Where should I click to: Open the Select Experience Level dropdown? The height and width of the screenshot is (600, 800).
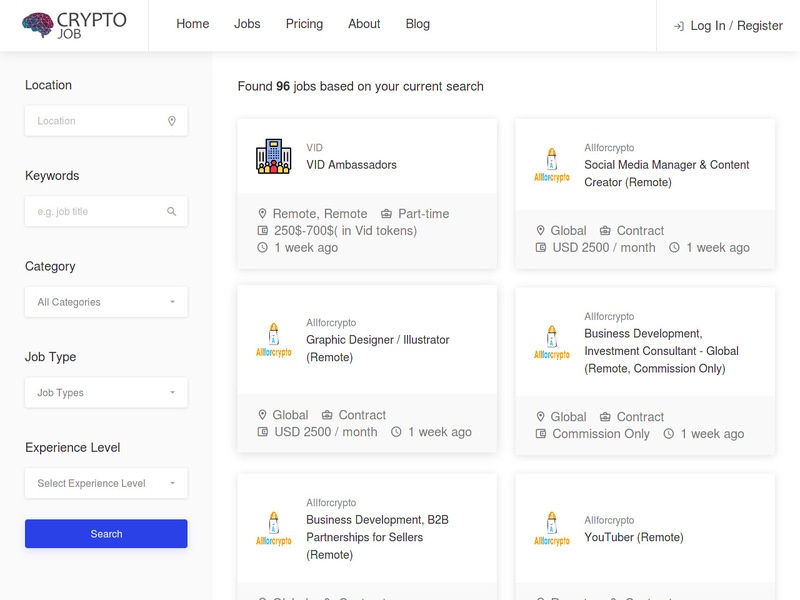coord(106,484)
